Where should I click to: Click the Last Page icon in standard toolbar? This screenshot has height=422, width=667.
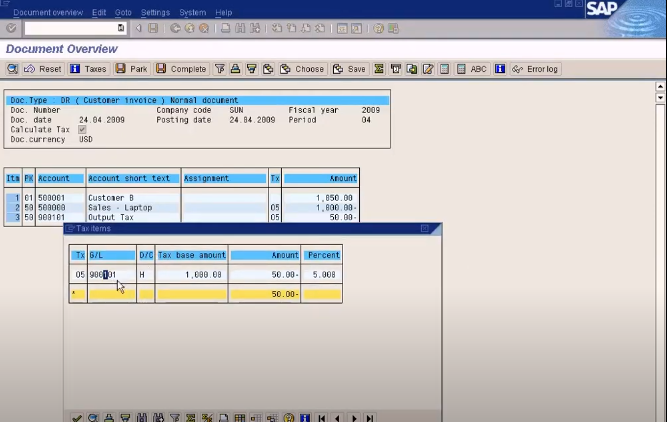click(x=320, y=29)
